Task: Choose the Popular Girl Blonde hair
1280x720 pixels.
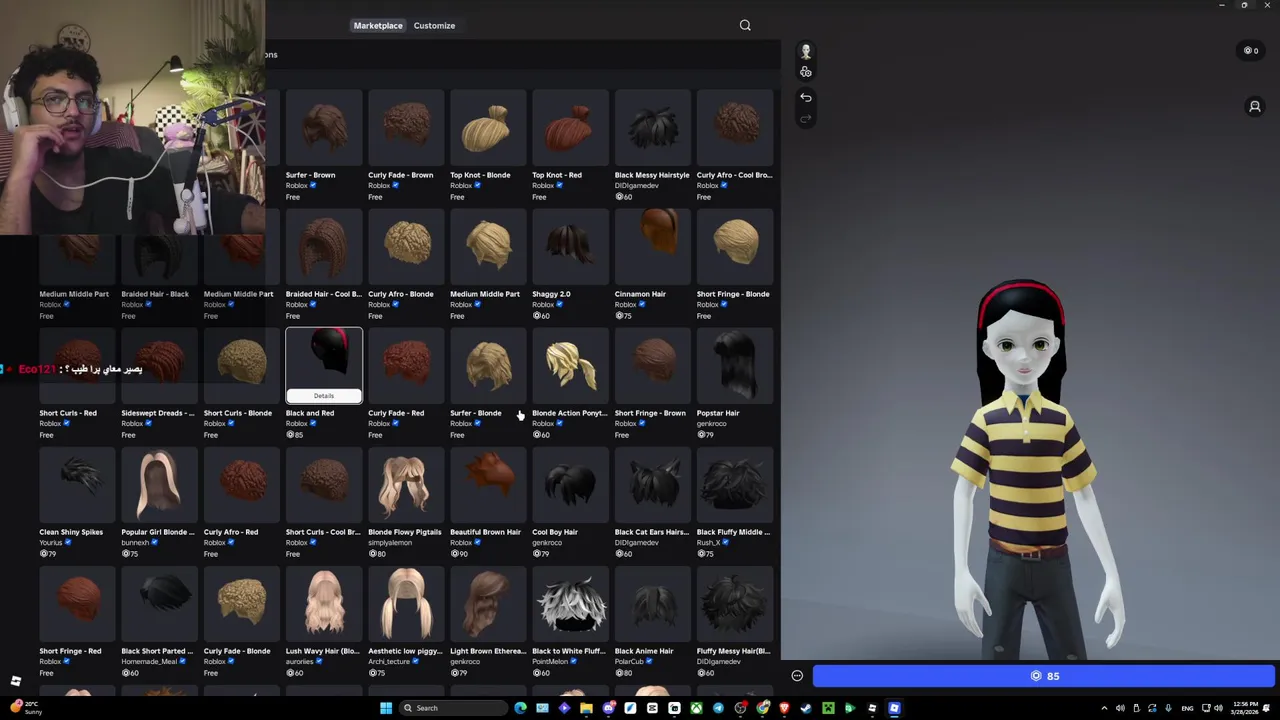Action: pyautogui.click(x=160, y=503)
